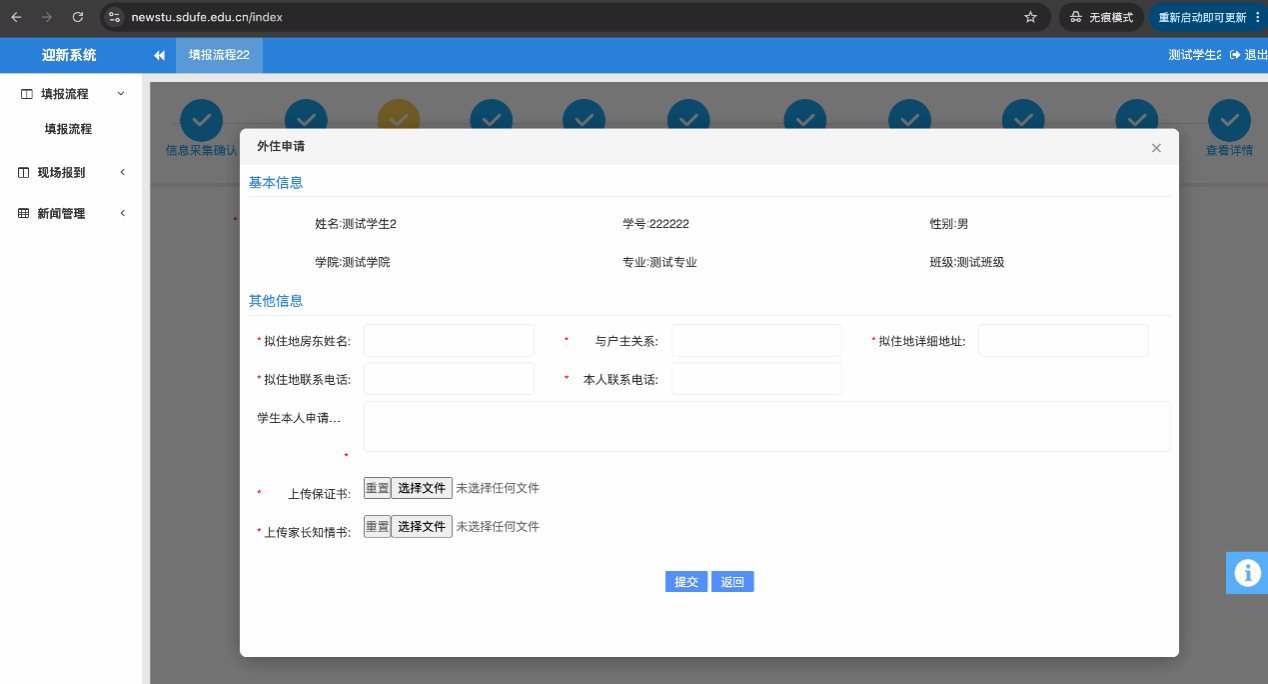This screenshot has height=684, width=1268.
Task: Click the 测试学生2 user name in header
Action: tap(1195, 55)
